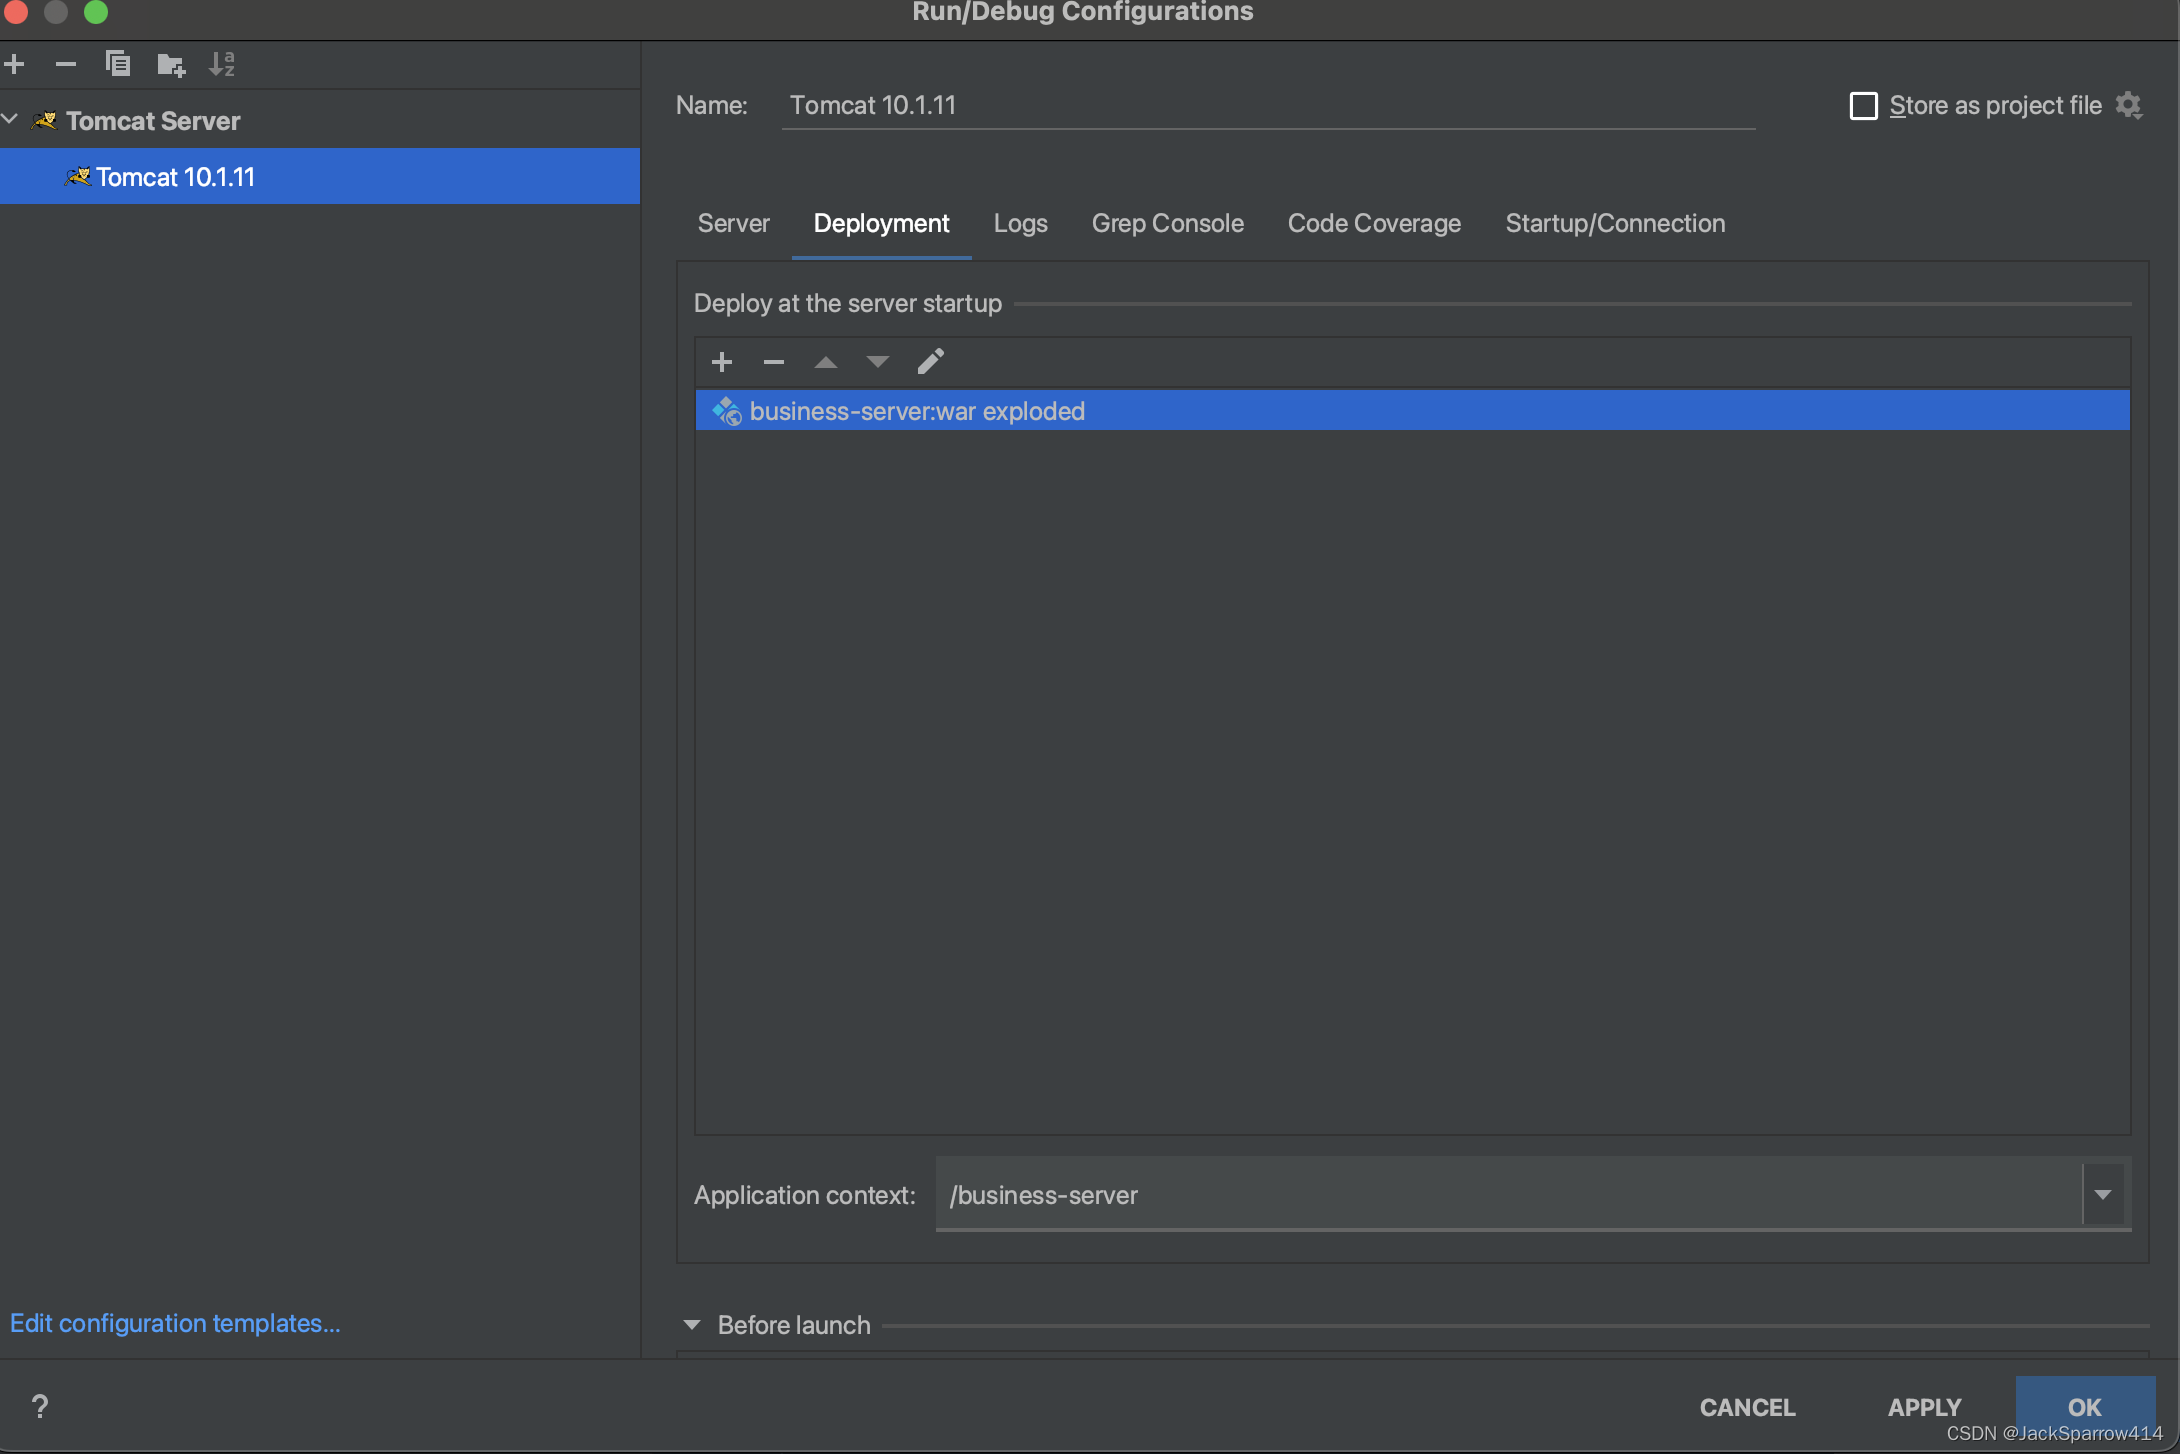Click the gear next to Store as project file
The image size is (2180, 1454).
click(x=2129, y=105)
